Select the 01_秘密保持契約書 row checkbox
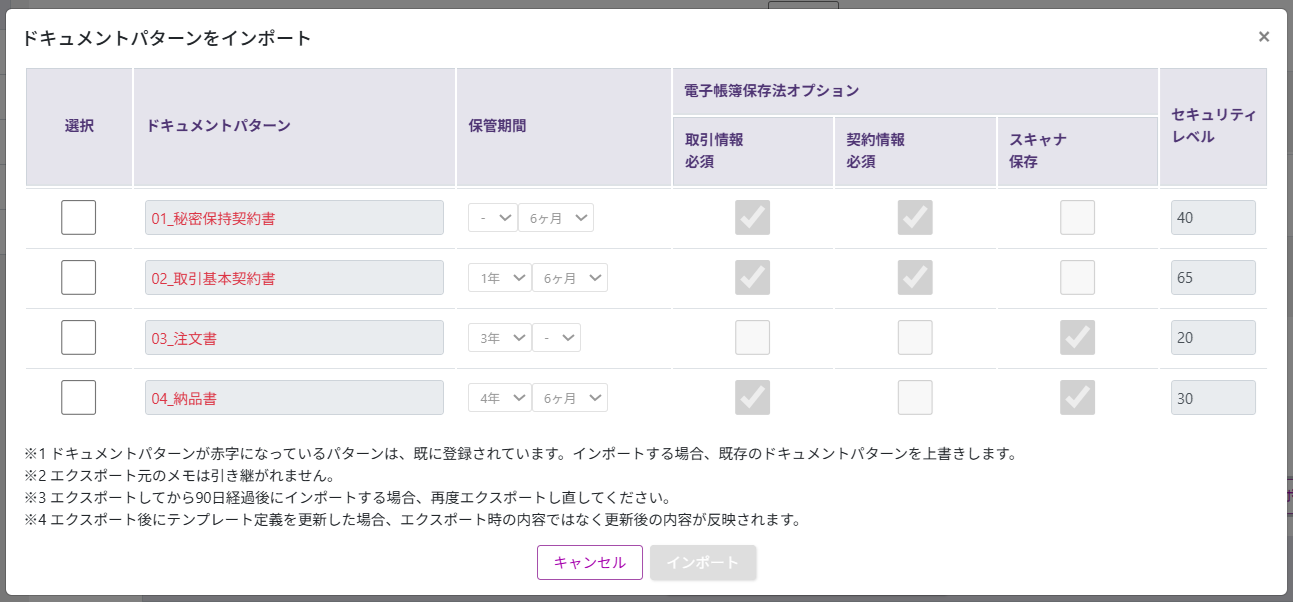Image resolution: width=1293 pixels, height=602 pixels. [79, 218]
